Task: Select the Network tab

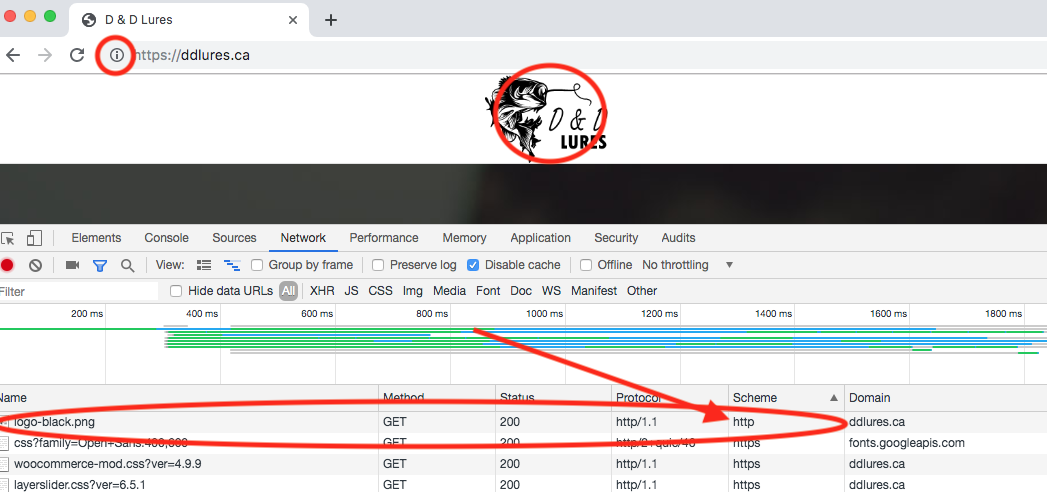Action: [303, 238]
